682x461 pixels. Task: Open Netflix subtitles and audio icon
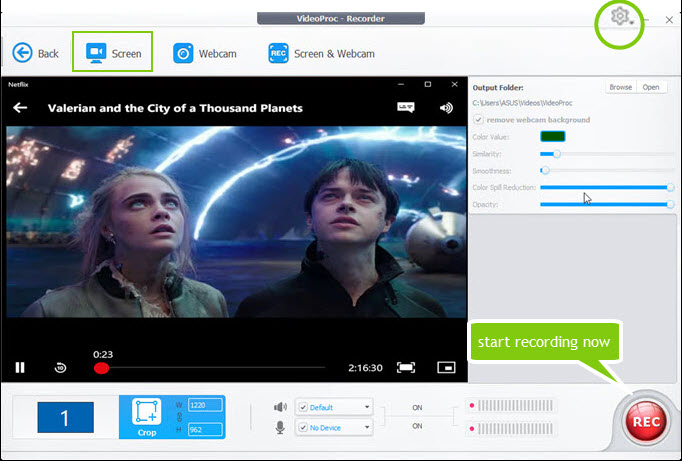point(405,107)
